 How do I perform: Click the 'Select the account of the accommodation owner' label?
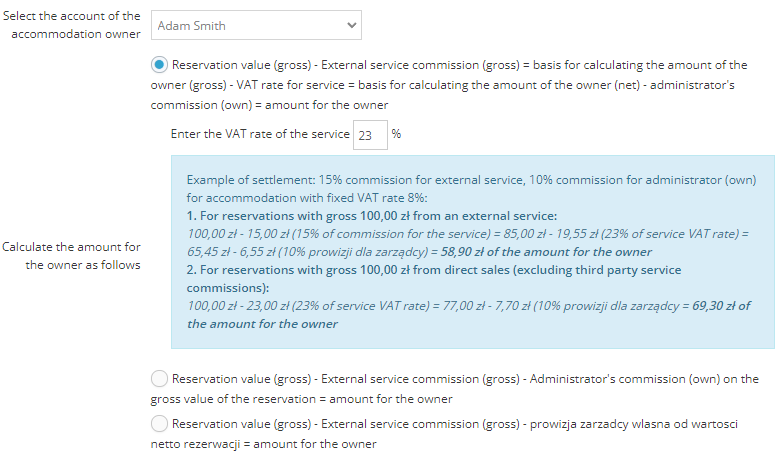(73, 25)
